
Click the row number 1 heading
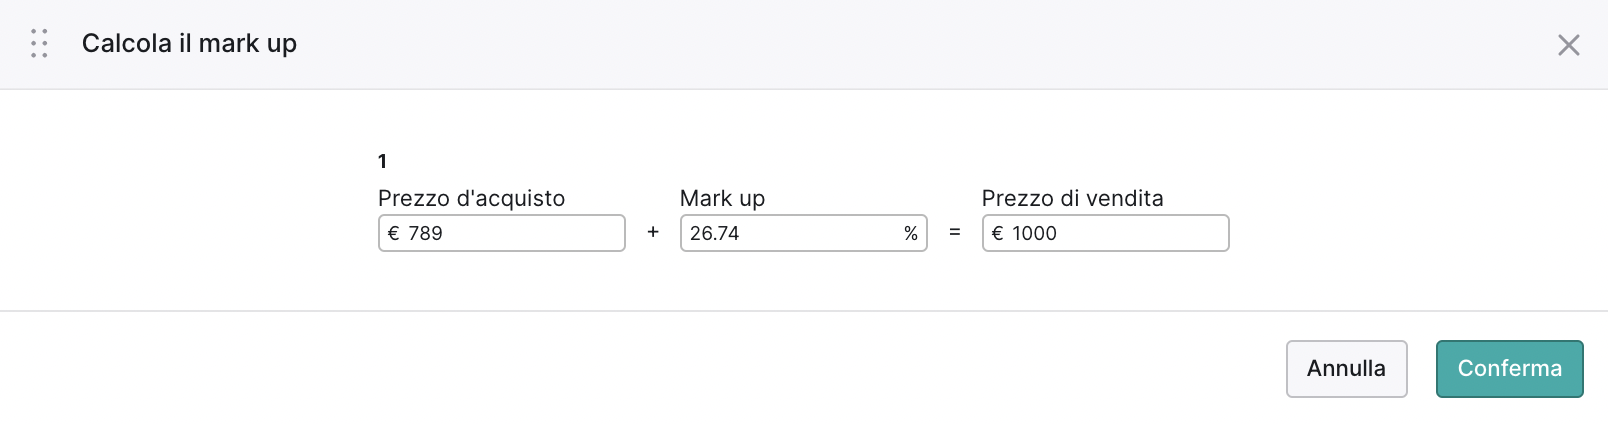382,161
